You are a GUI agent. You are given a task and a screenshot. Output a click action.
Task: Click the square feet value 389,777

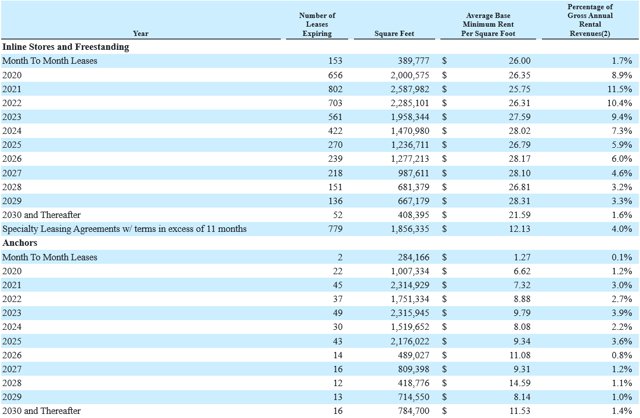pos(413,61)
